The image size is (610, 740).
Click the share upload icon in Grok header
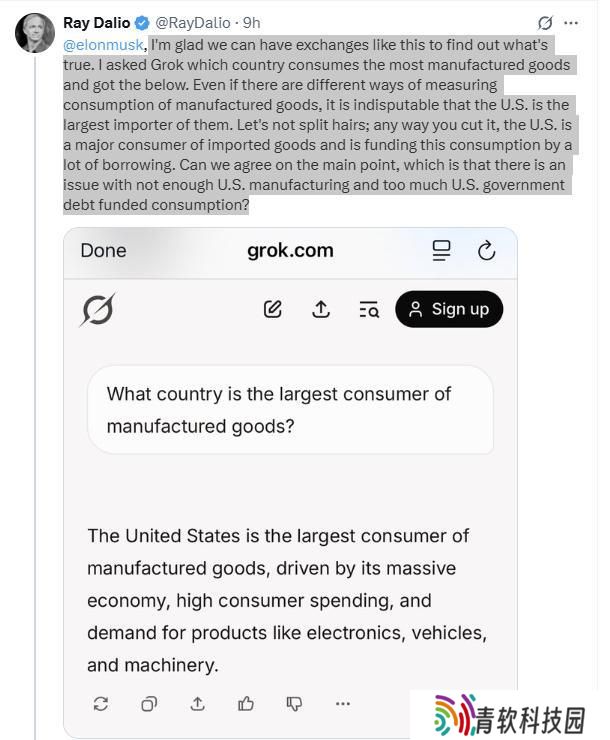point(321,309)
